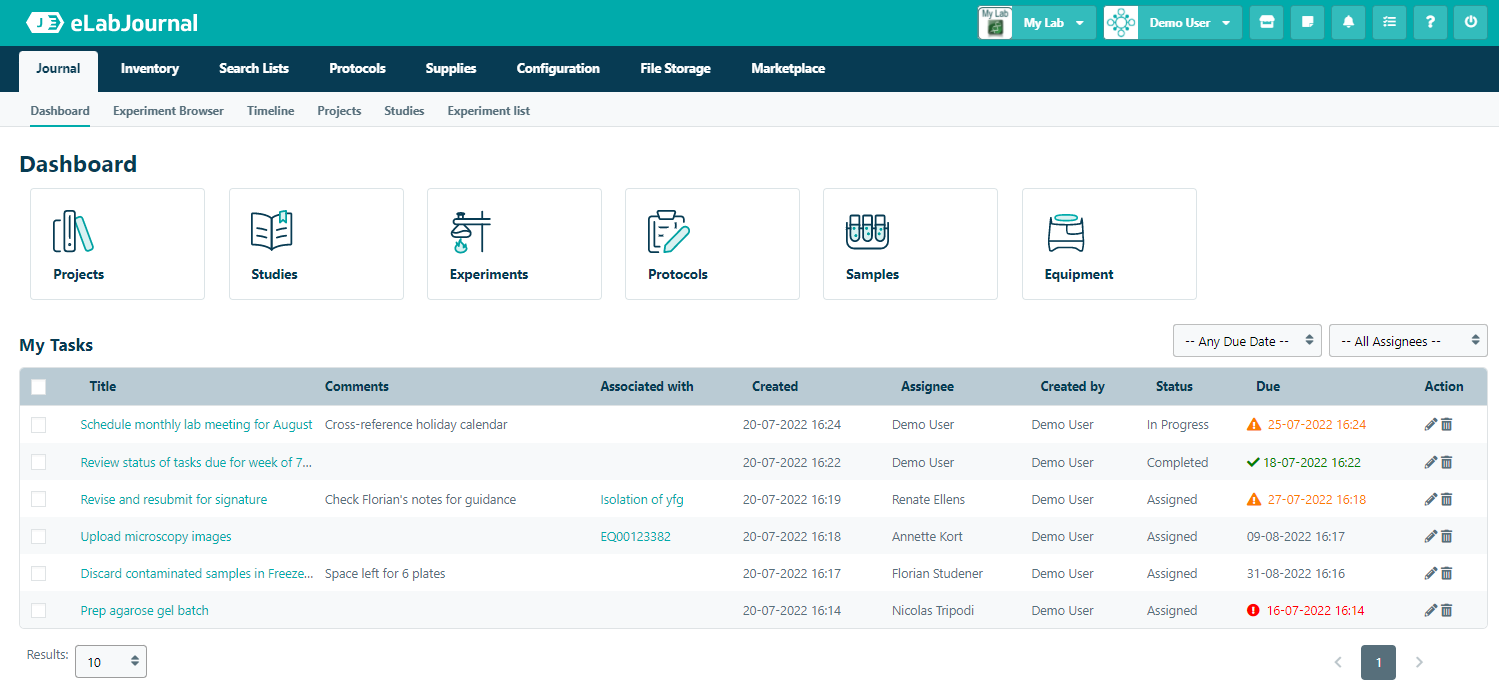Open the Help question mark icon
This screenshot has height=690, width=1499.
click(x=1430, y=21)
